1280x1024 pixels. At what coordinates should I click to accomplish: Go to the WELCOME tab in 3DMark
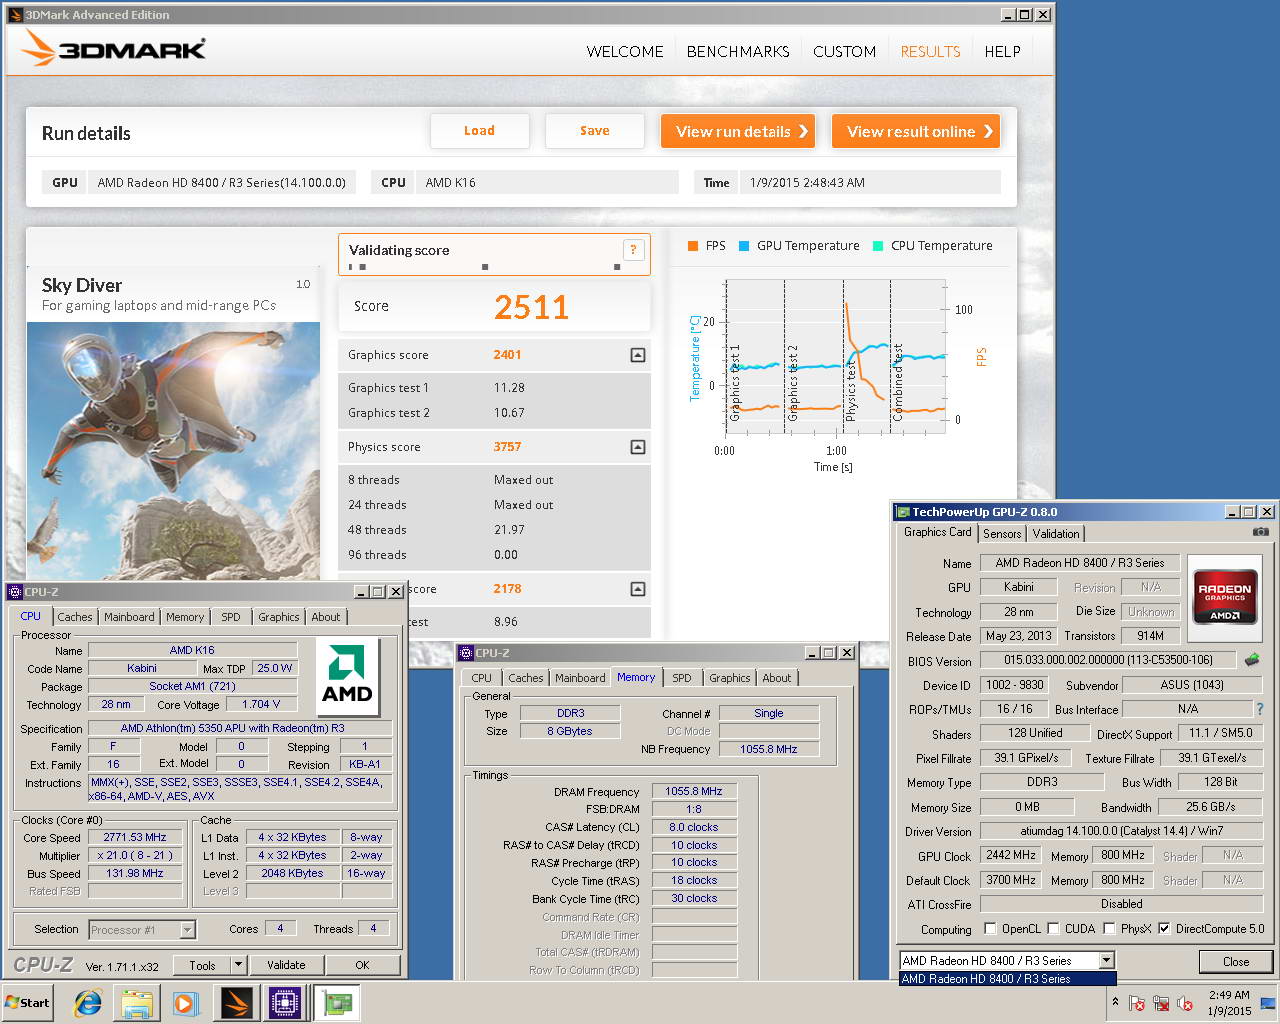(625, 52)
